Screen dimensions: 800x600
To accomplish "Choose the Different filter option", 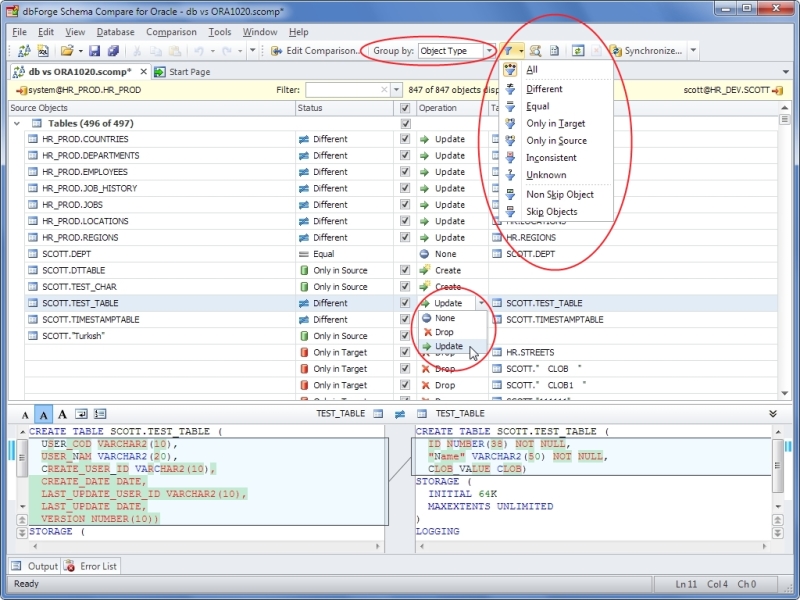I will coord(557,89).
